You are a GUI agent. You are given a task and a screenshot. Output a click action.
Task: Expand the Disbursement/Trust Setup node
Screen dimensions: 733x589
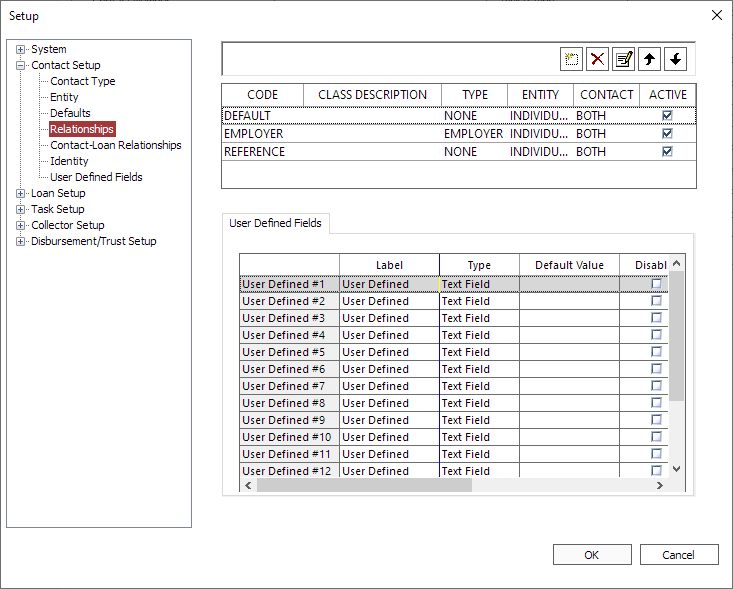(20, 241)
